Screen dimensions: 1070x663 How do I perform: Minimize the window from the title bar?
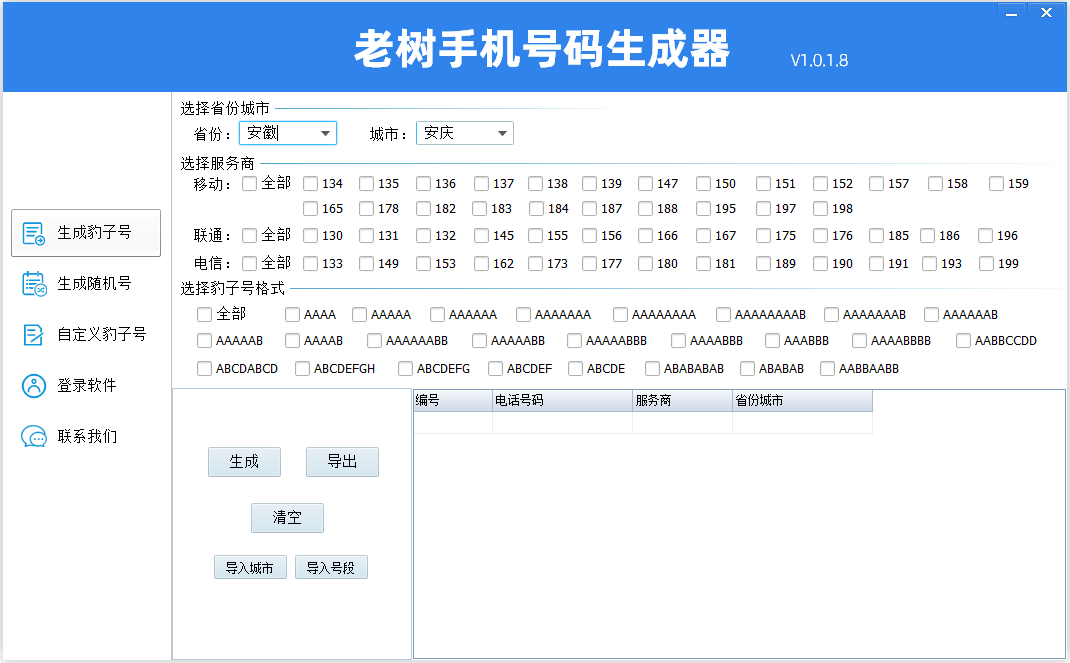[x=1011, y=12]
